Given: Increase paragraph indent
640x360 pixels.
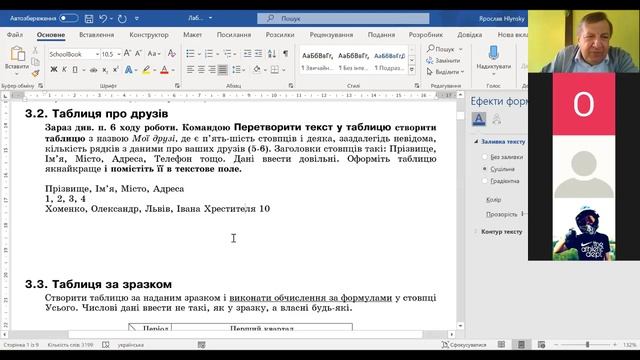Looking at the screenshot, I should click(258, 53).
